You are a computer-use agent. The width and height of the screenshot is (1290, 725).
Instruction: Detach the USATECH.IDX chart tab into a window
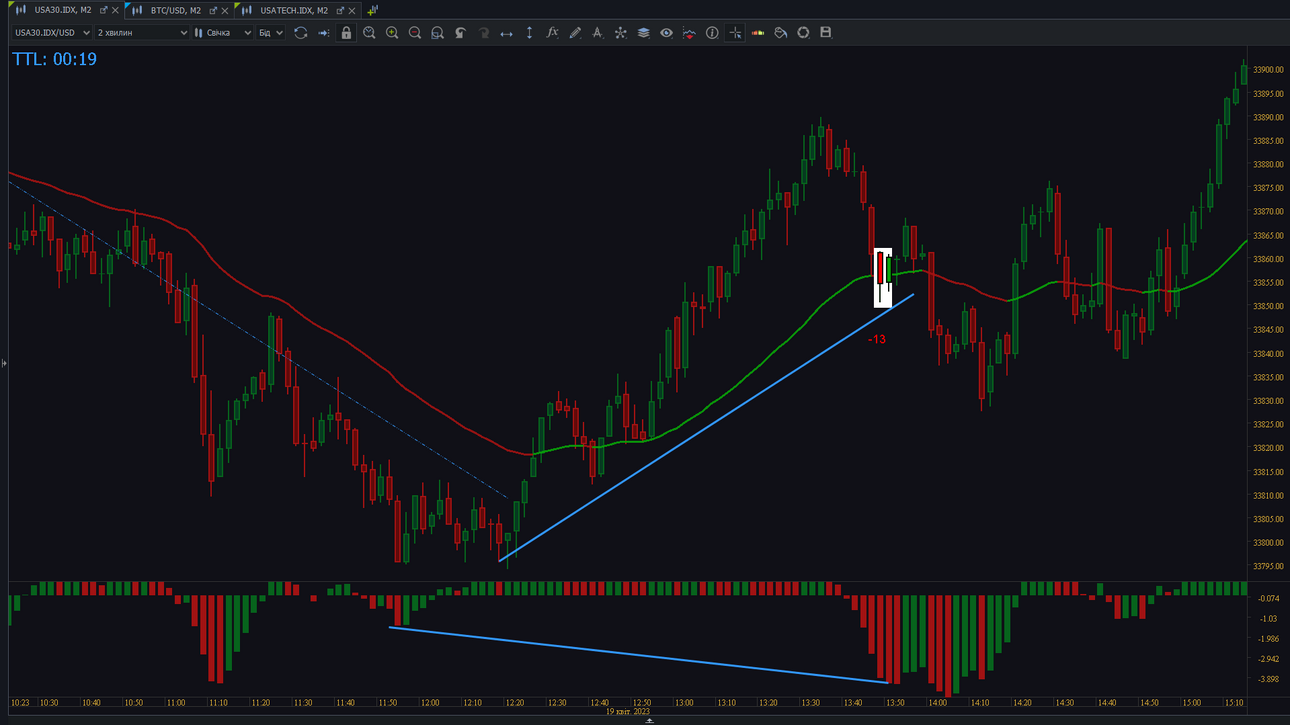[x=340, y=10]
